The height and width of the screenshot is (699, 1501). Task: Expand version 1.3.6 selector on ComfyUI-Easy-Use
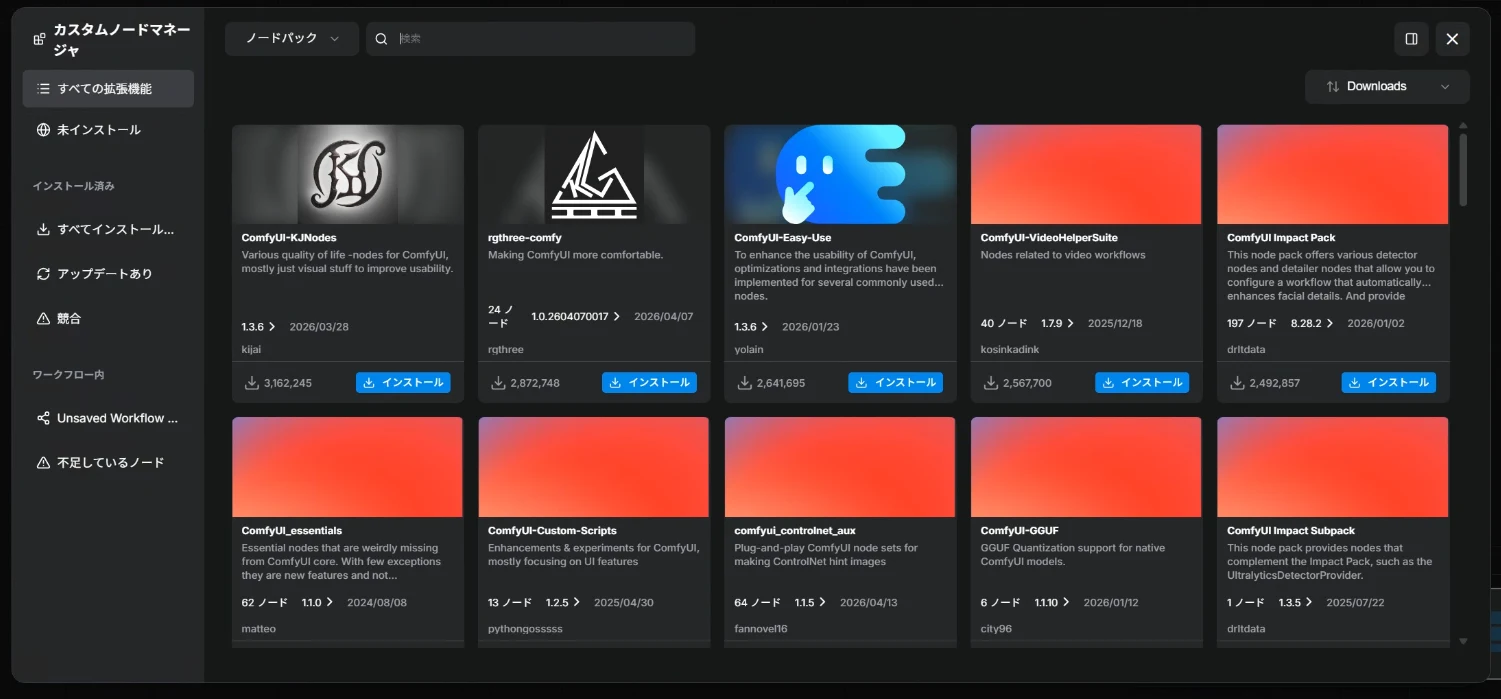[x=751, y=327]
